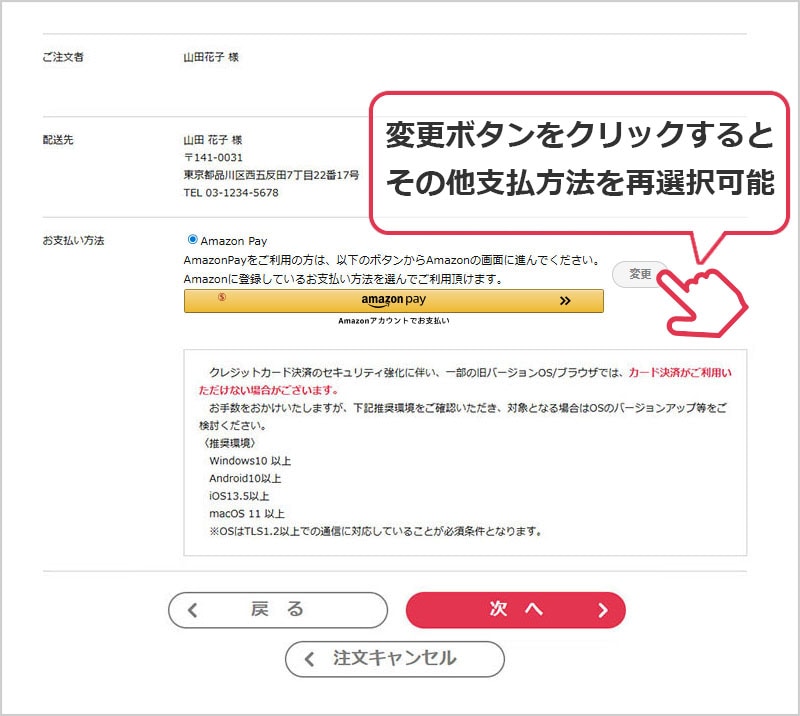Click the double chevron on Amazon Pay button
The height and width of the screenshot is (716, 800).
tap(565, 300)
